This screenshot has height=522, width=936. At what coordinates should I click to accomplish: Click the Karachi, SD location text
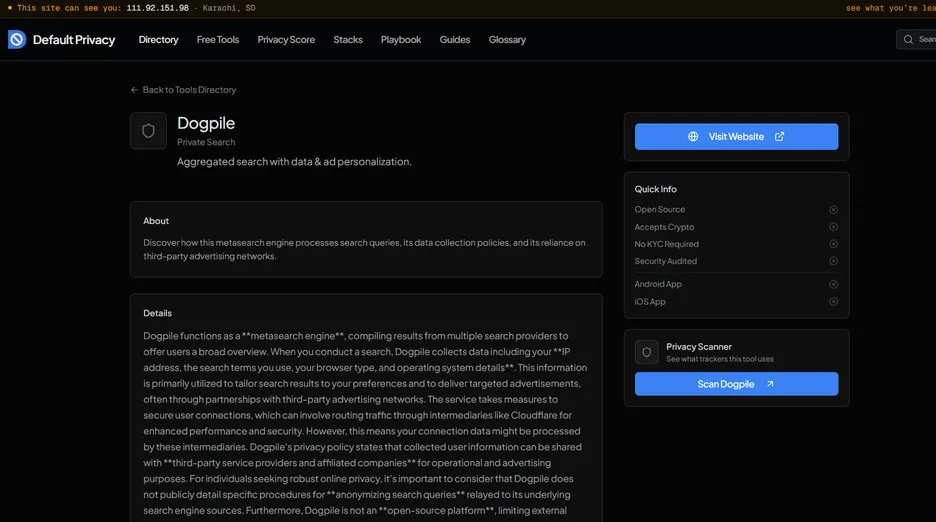point(229,8)
